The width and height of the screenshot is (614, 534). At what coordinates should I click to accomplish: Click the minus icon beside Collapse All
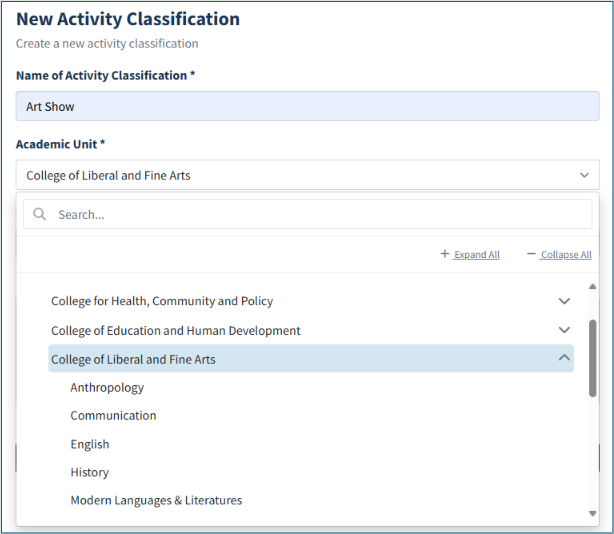[x=531, y=254]
